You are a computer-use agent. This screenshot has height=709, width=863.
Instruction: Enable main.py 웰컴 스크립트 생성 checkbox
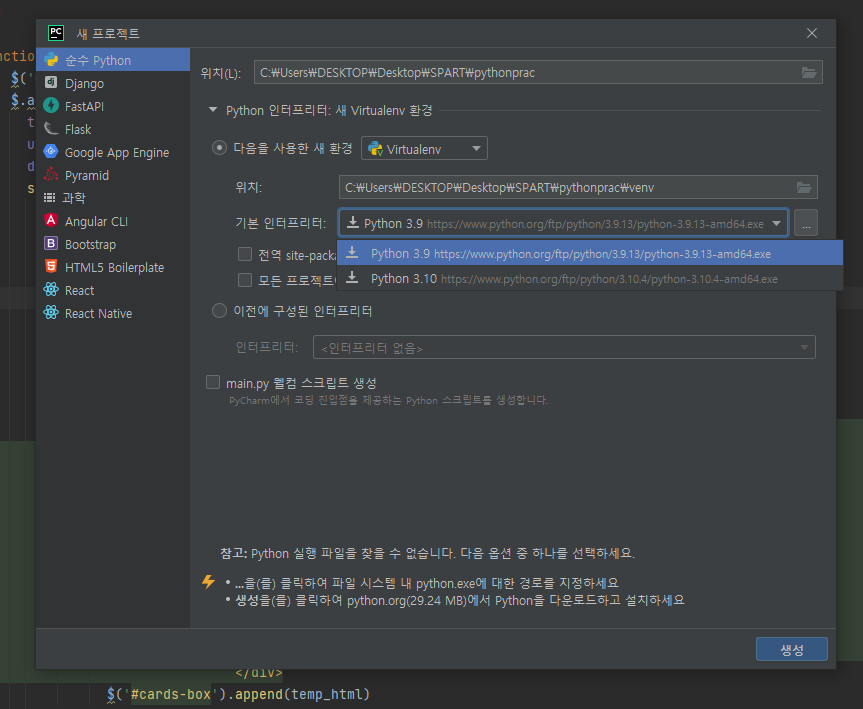(212, 382)
